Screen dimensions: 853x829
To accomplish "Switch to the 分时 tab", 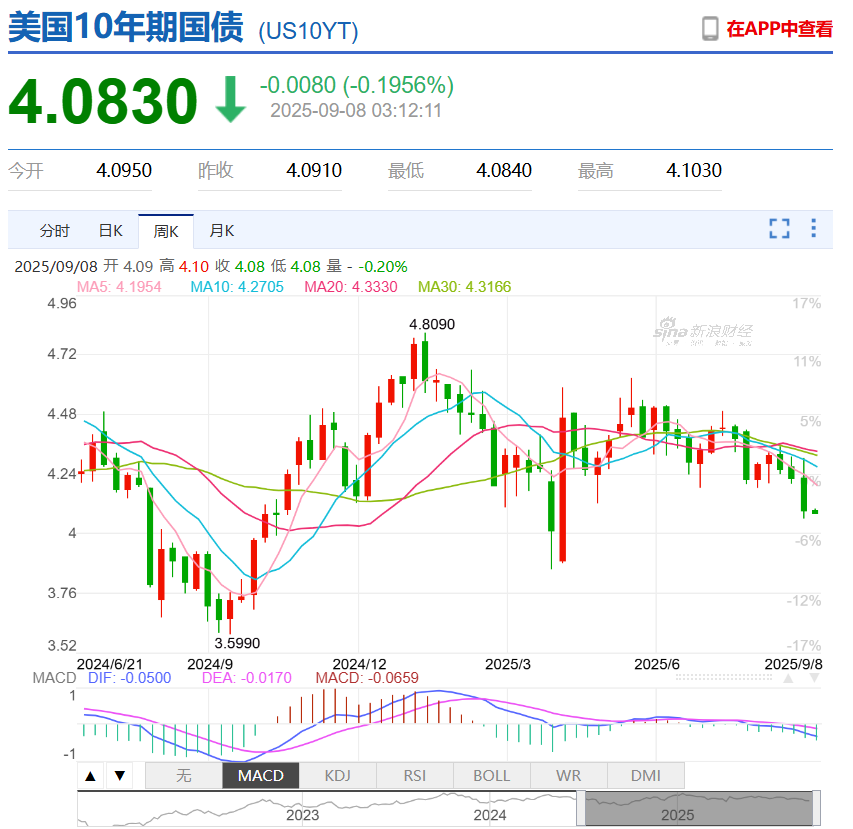I will tap(55, 231).
